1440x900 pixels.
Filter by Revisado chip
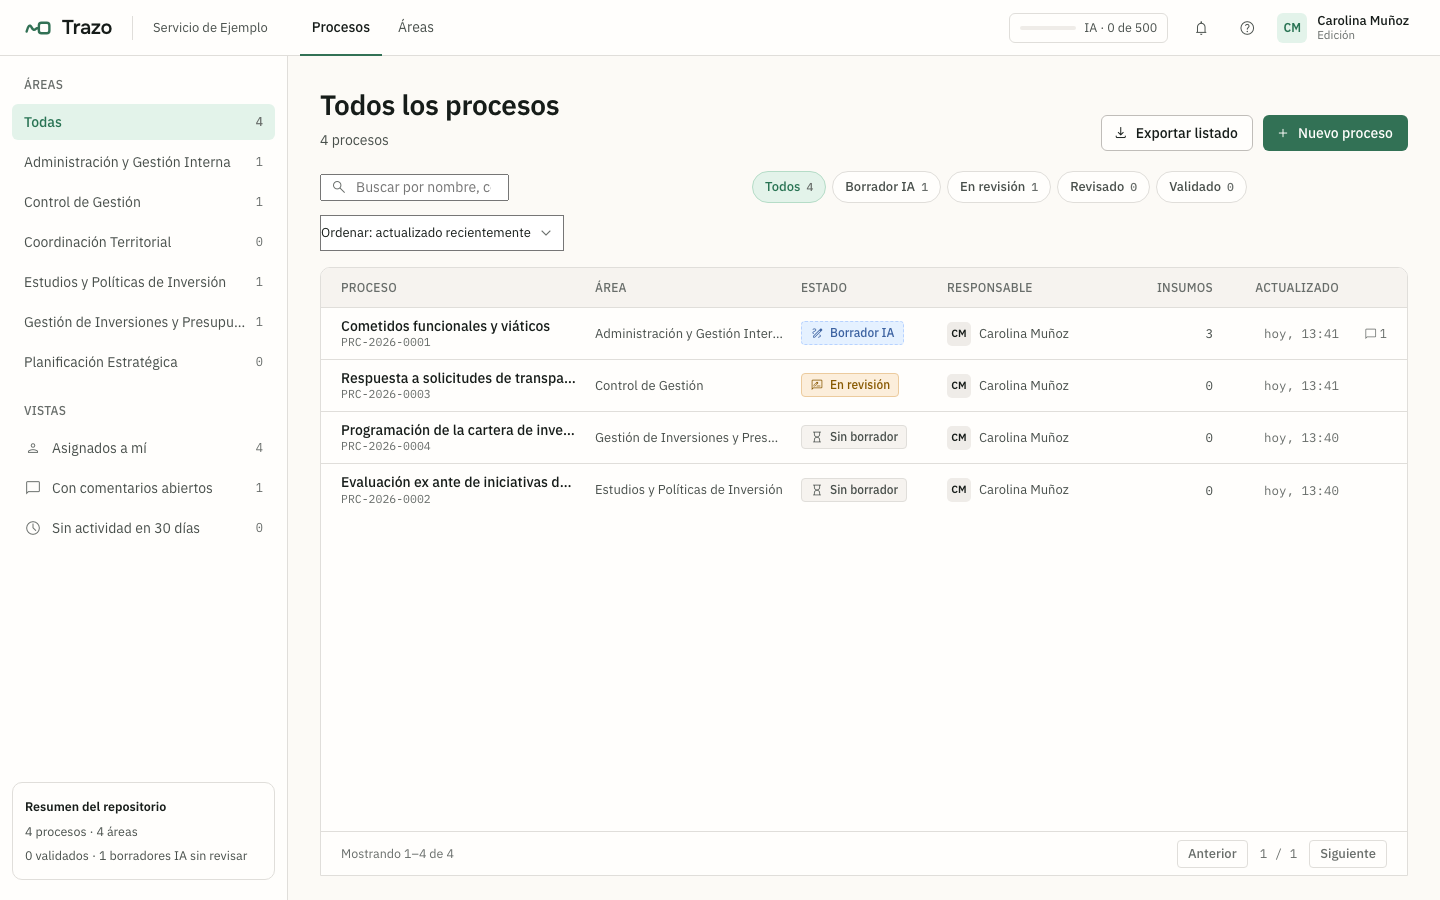1103,187
